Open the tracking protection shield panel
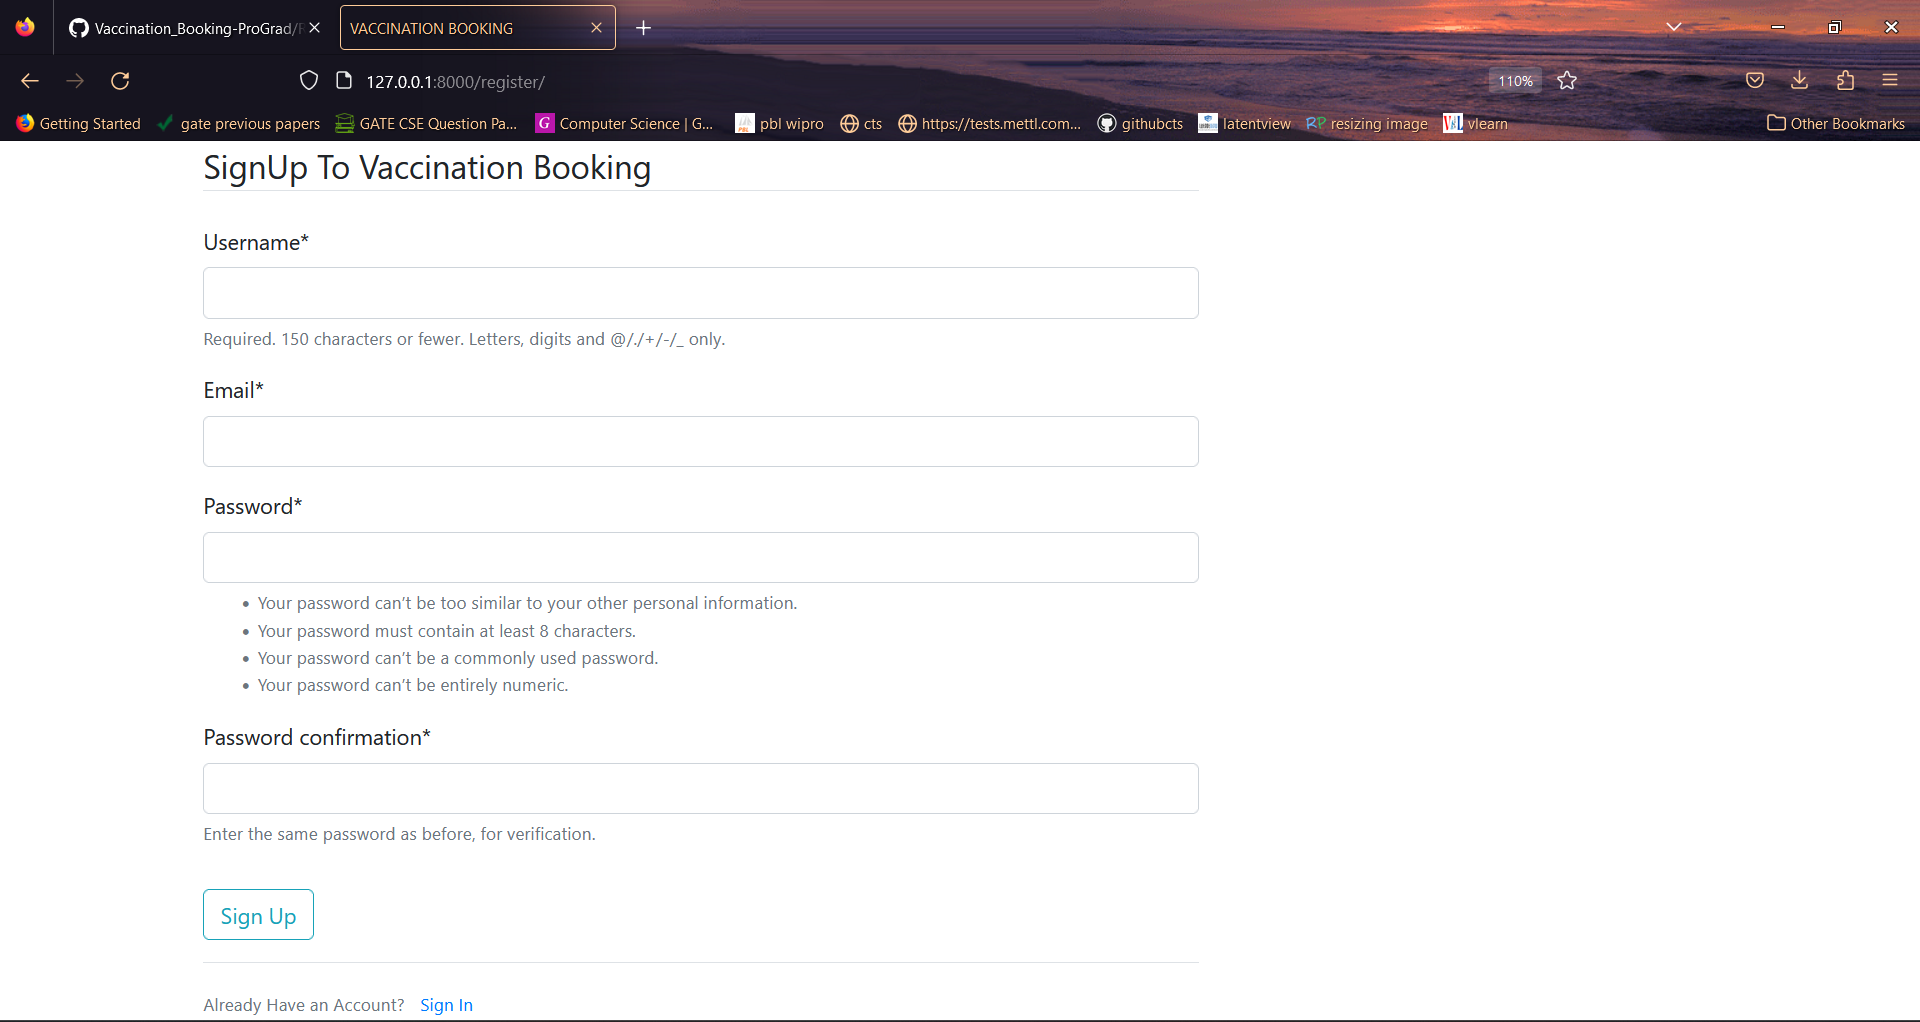Viewport: 1920px width, 1022px height. [x=308, y=80]
